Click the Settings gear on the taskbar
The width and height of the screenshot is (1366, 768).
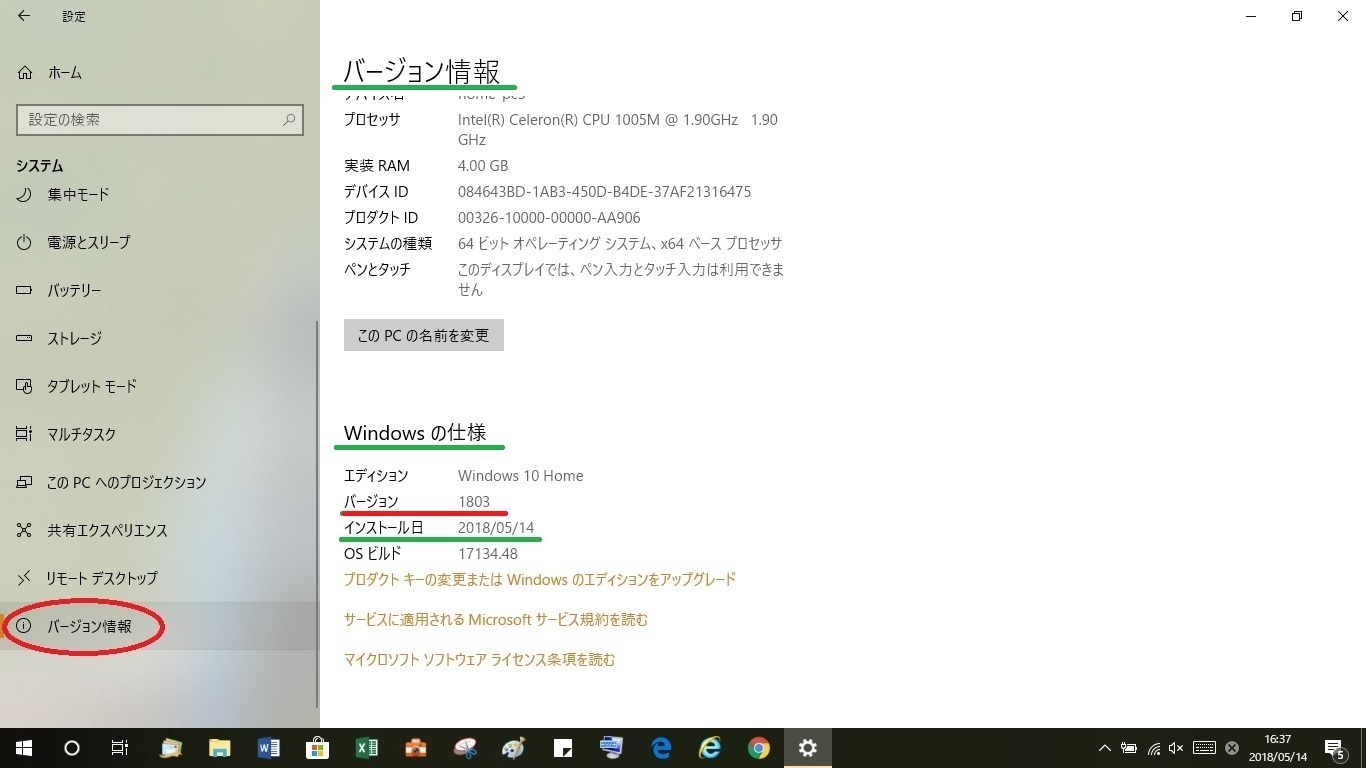point(808,748)
